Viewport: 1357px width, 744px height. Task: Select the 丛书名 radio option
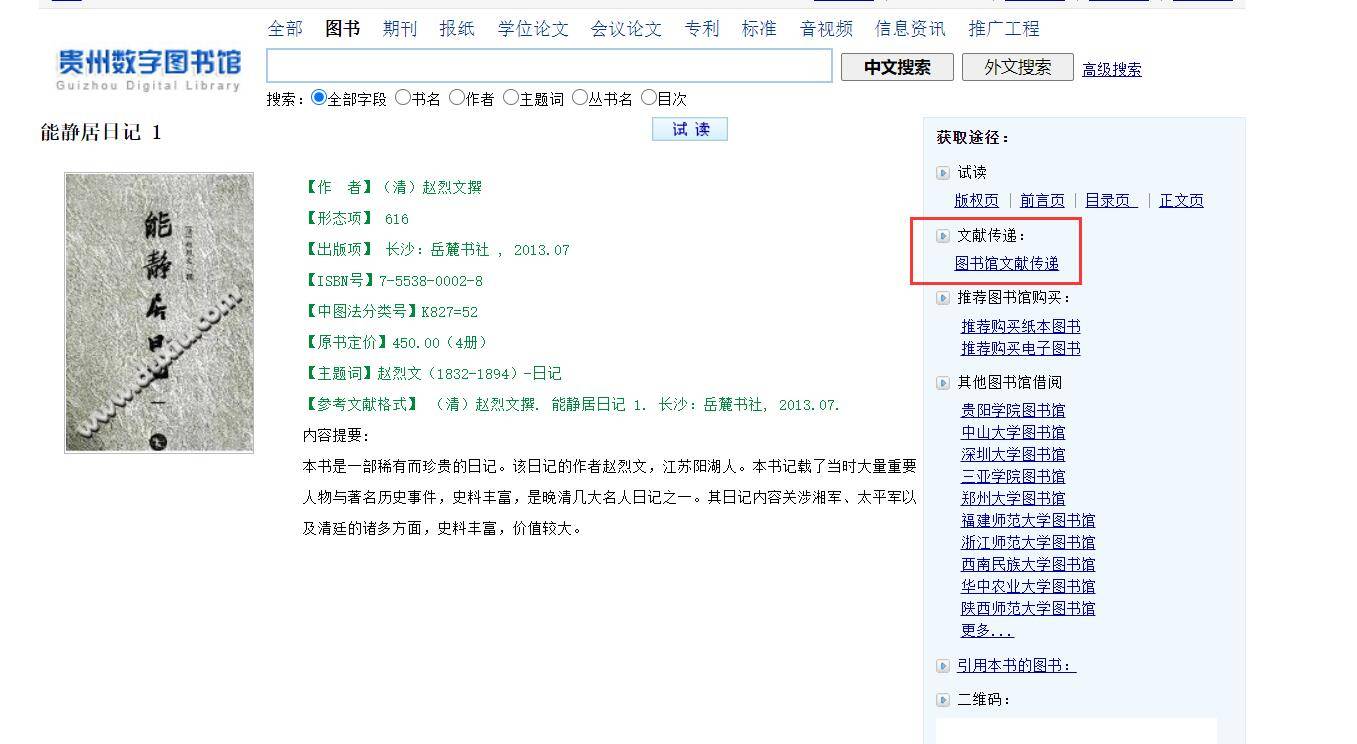(580, 98)
